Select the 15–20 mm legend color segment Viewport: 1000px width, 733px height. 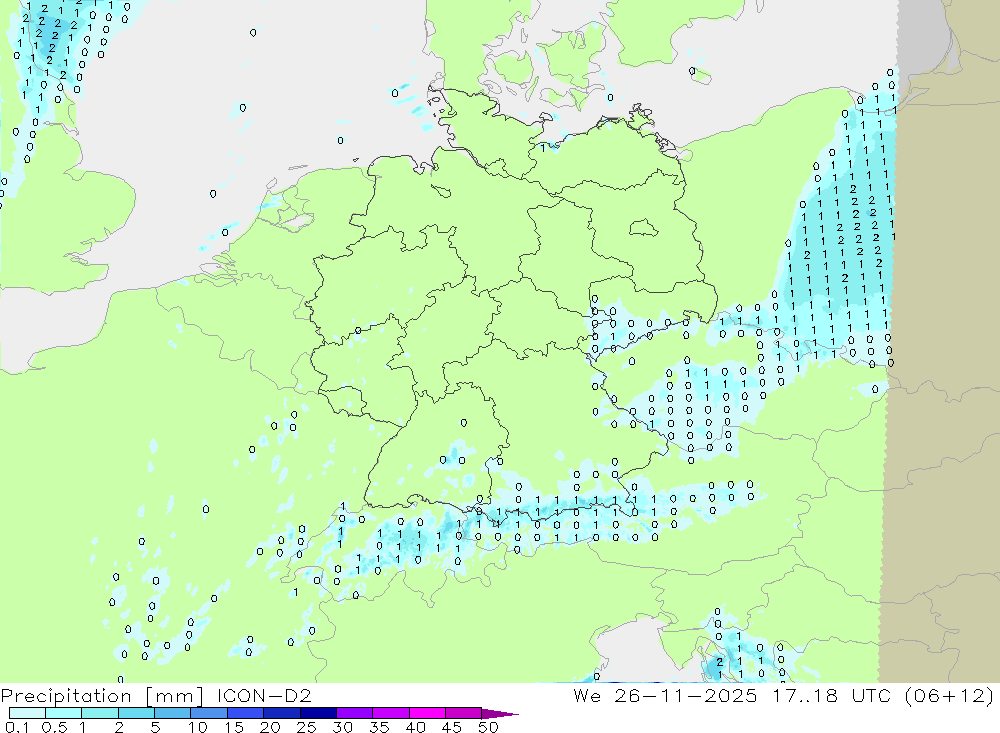[x=245, y=713]
